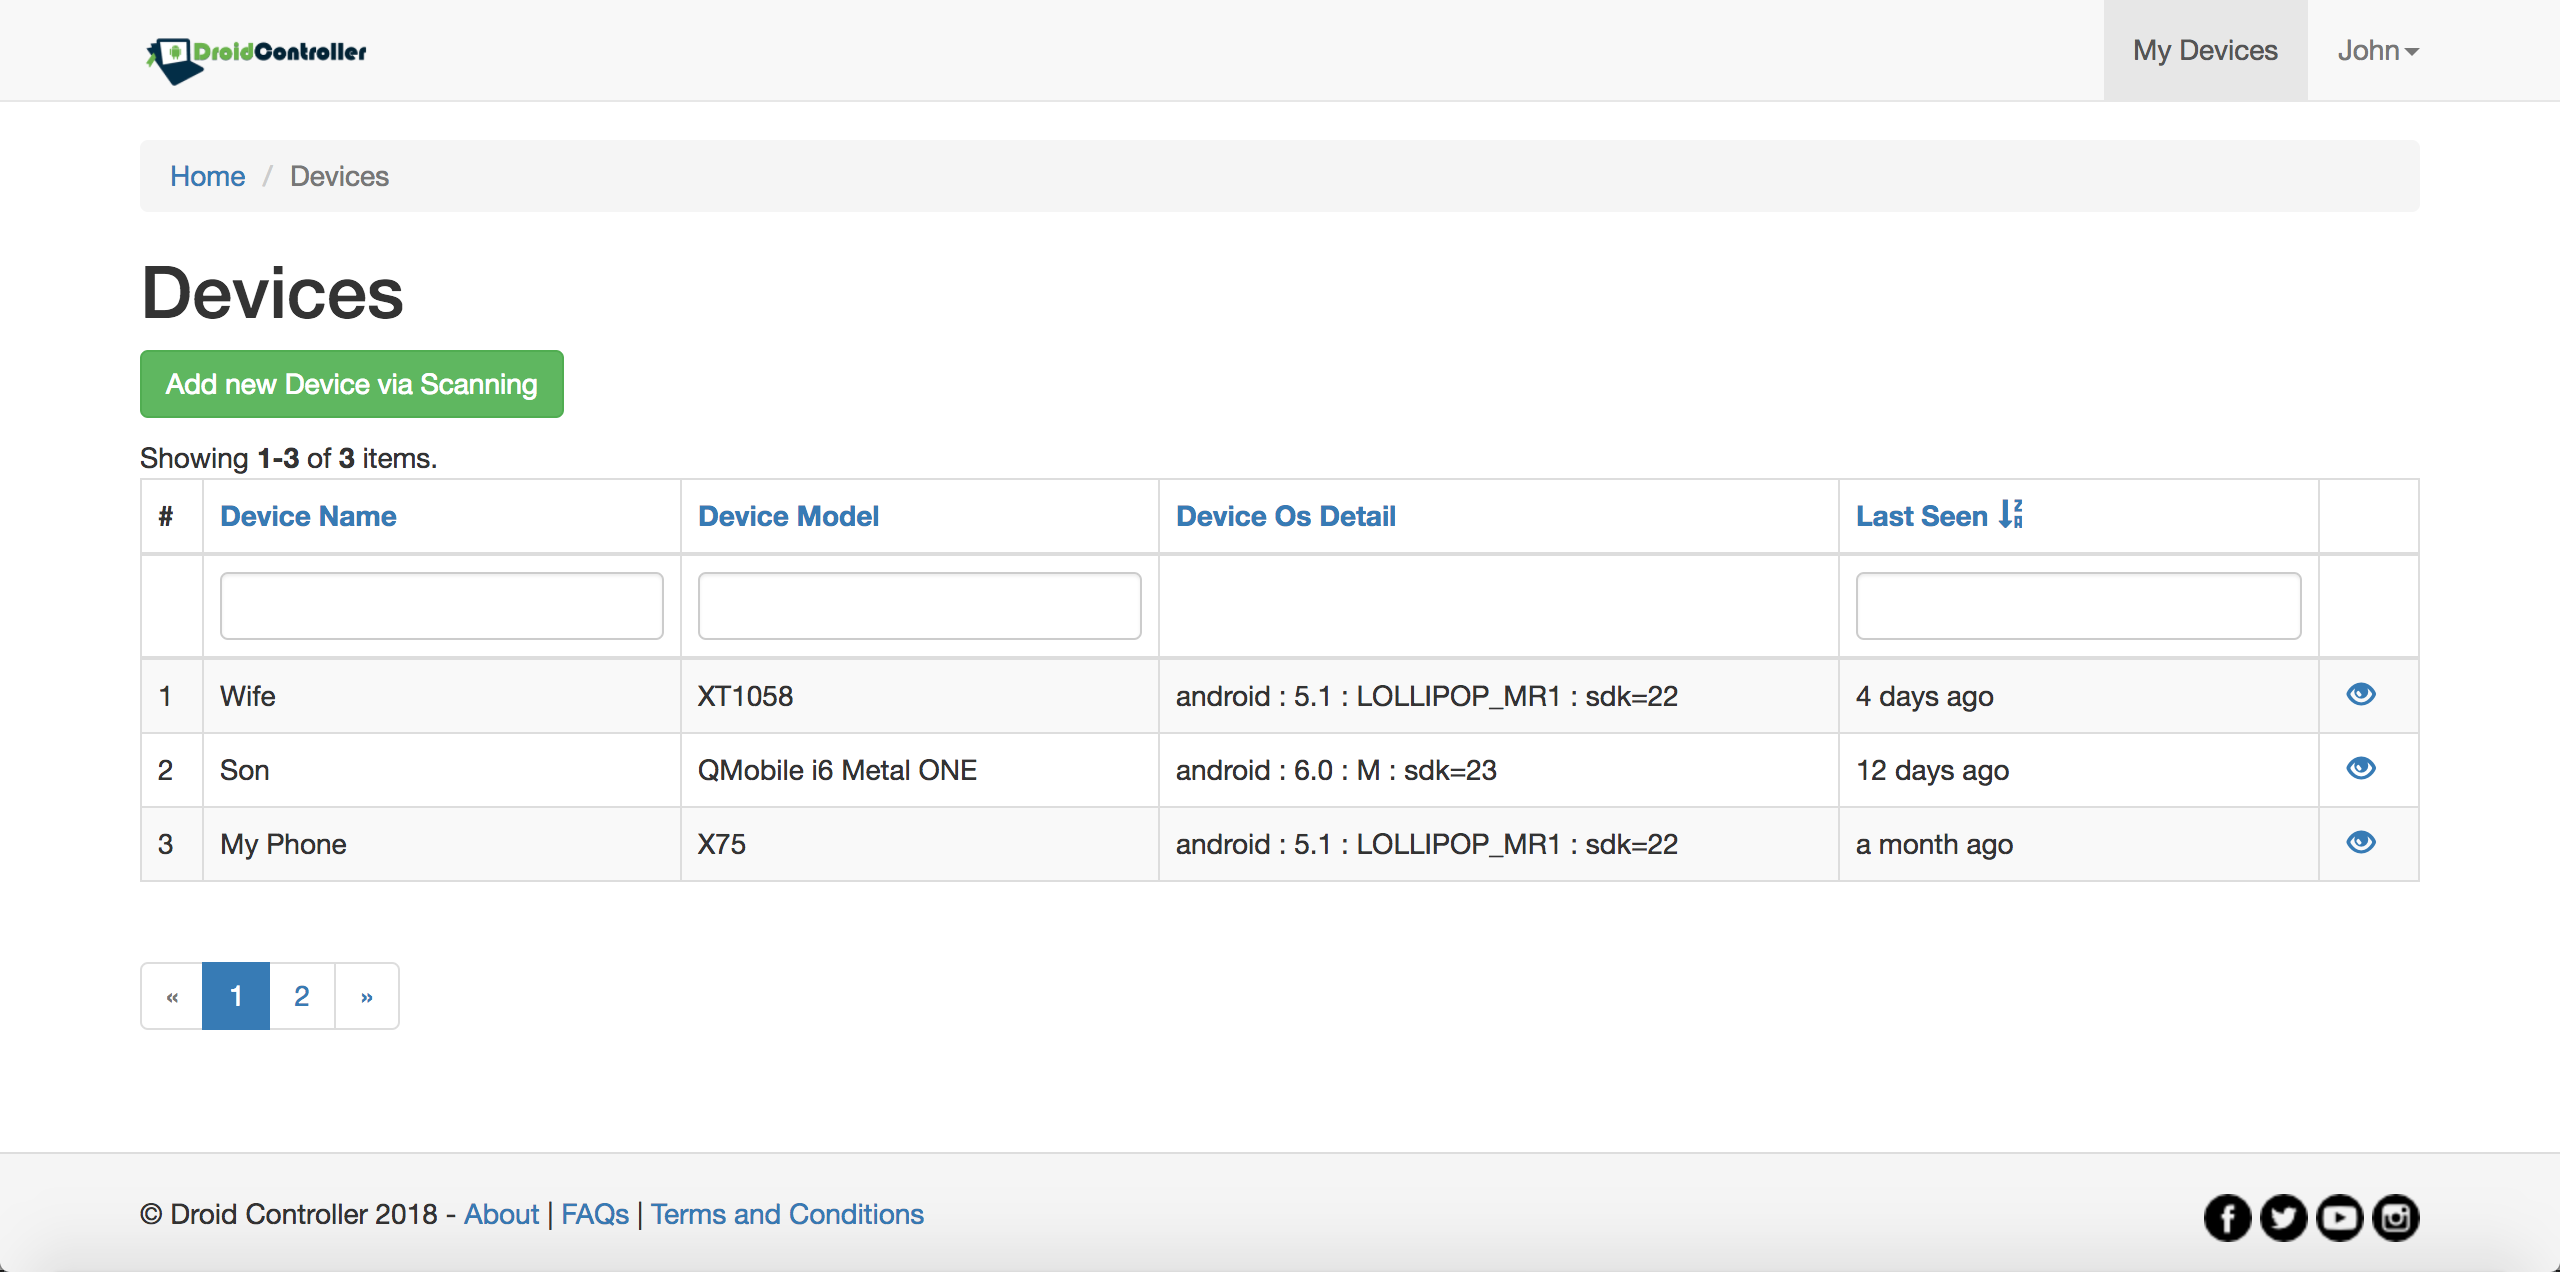2560x1272 pixels.
Task: Open the Twitter social icon
Action: (2283, 1217)
